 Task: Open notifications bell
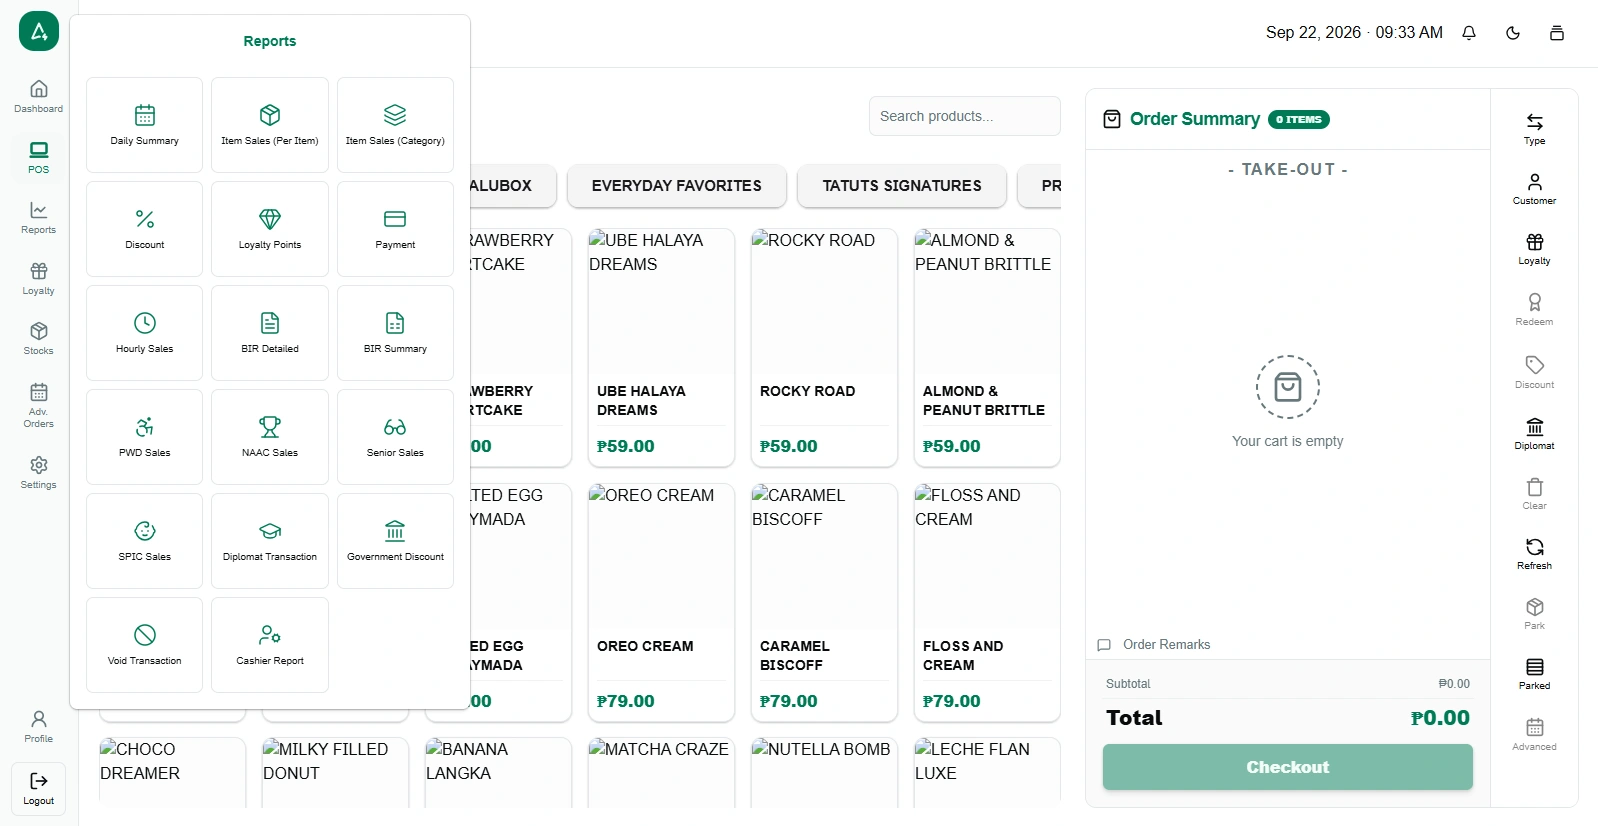(1469, 33)
